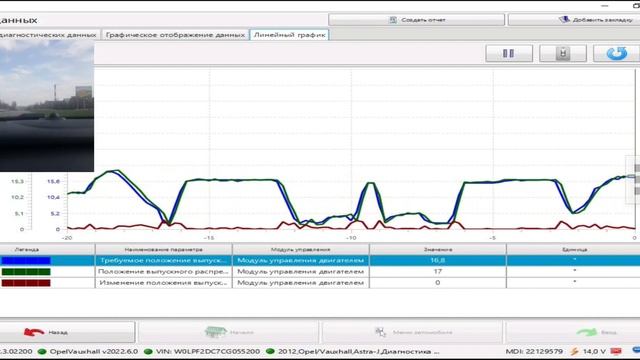Click the 14,0 V voltage reading
This screenshot has width=640, height=360.
pos(594,351)
